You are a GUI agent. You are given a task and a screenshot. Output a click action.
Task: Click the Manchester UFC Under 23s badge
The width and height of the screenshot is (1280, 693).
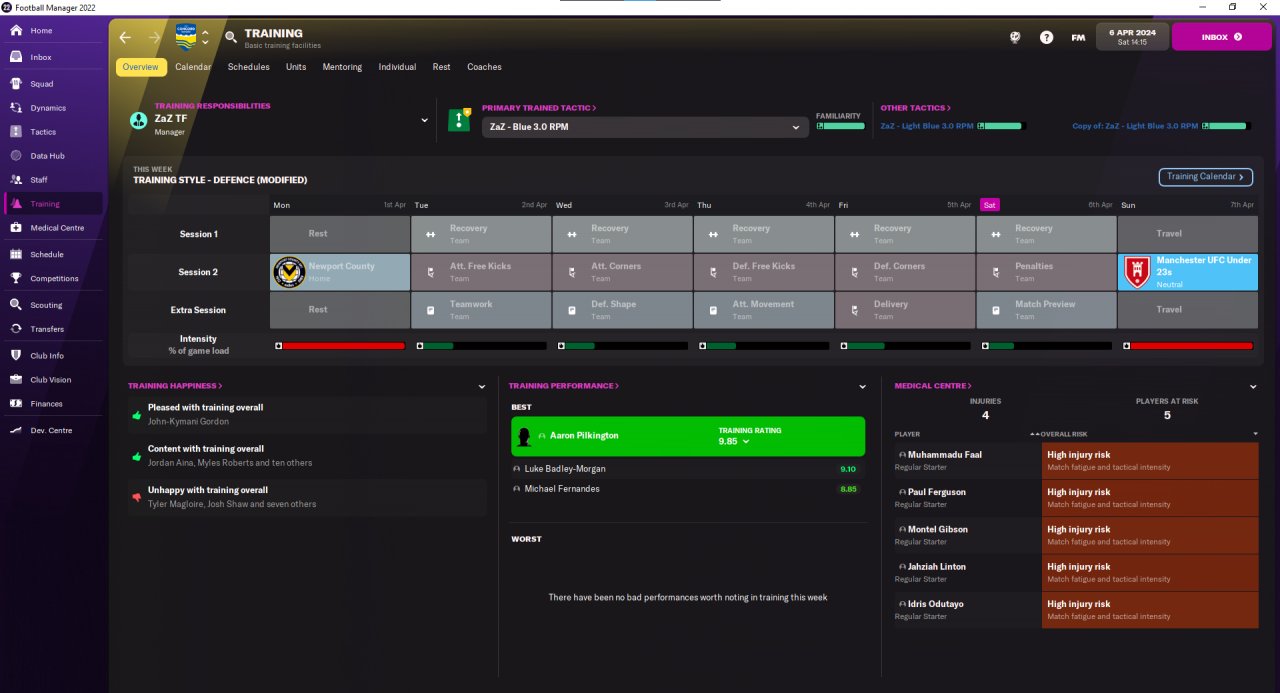pyautogui.click(x=1135, y=272)
